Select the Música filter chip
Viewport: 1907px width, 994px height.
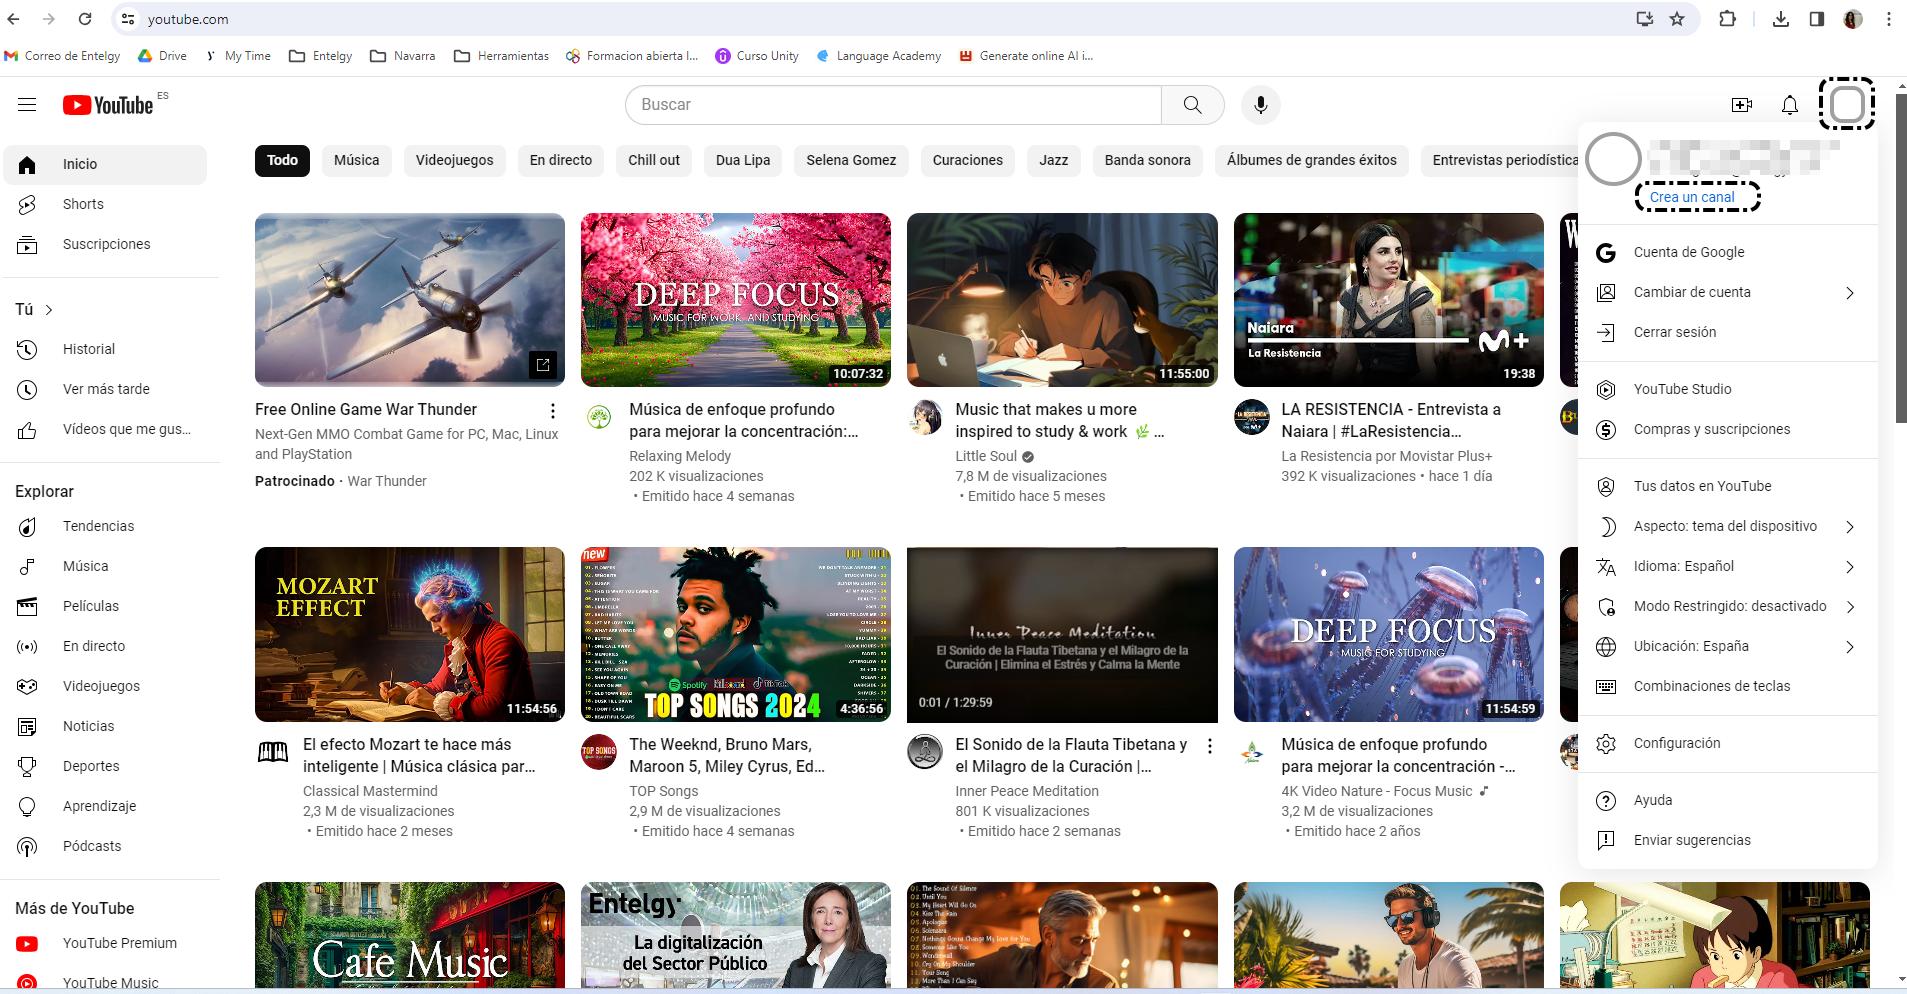[x=356, y=160]
